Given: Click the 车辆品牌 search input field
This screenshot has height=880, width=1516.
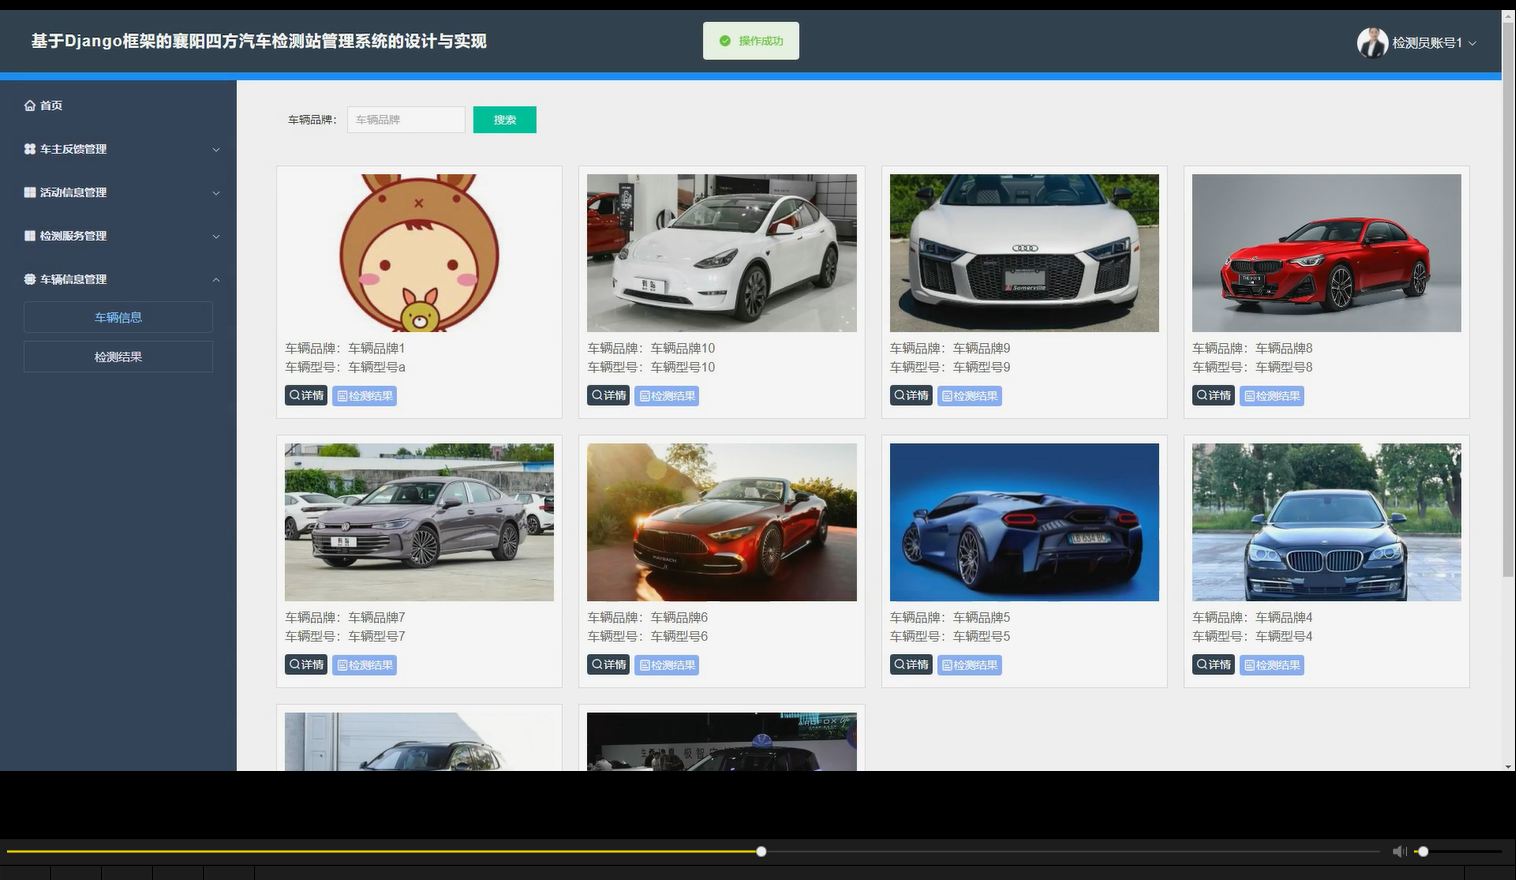Looking at the screenshot, I should [x=406, y=120].
